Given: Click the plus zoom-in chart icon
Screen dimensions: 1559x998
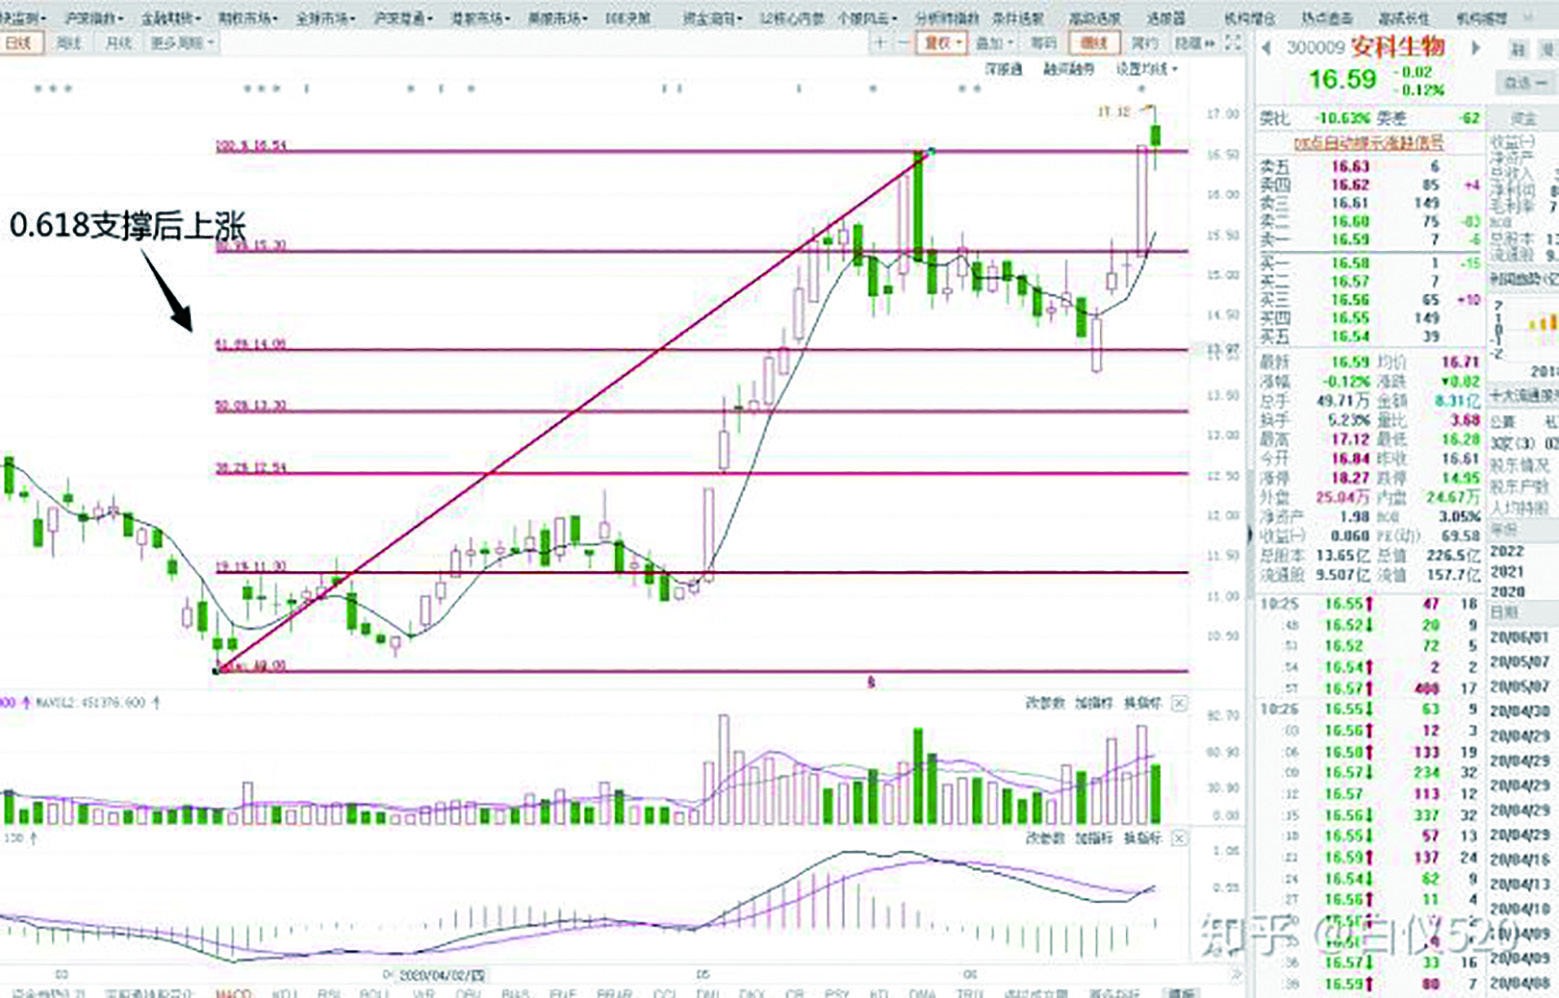Looking at the screenshot, I should [x=880, y=43].
